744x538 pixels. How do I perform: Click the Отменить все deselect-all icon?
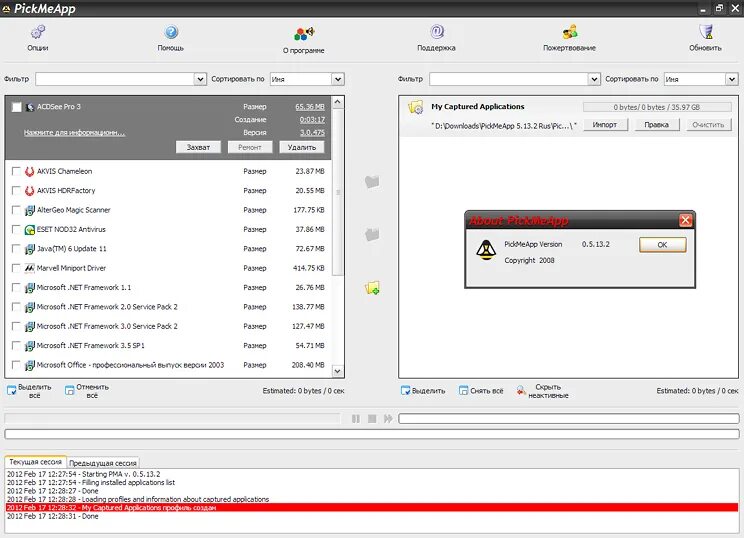(x=70, y=391)
